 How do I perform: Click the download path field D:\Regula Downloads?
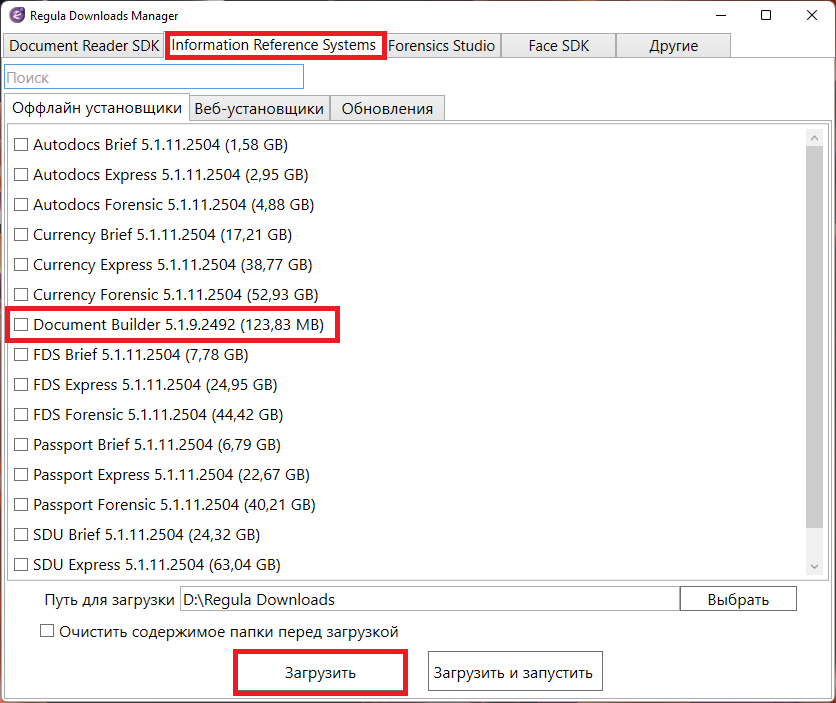tap(430, 599)
